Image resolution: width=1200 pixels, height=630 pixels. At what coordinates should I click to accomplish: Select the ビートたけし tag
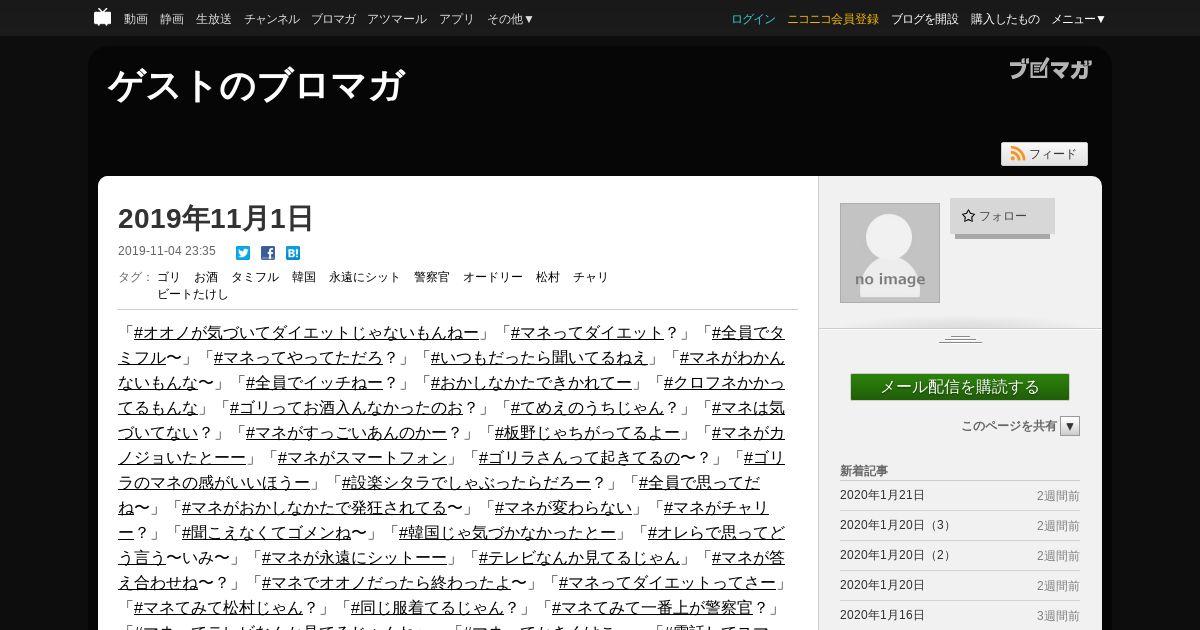click(193, 294)
